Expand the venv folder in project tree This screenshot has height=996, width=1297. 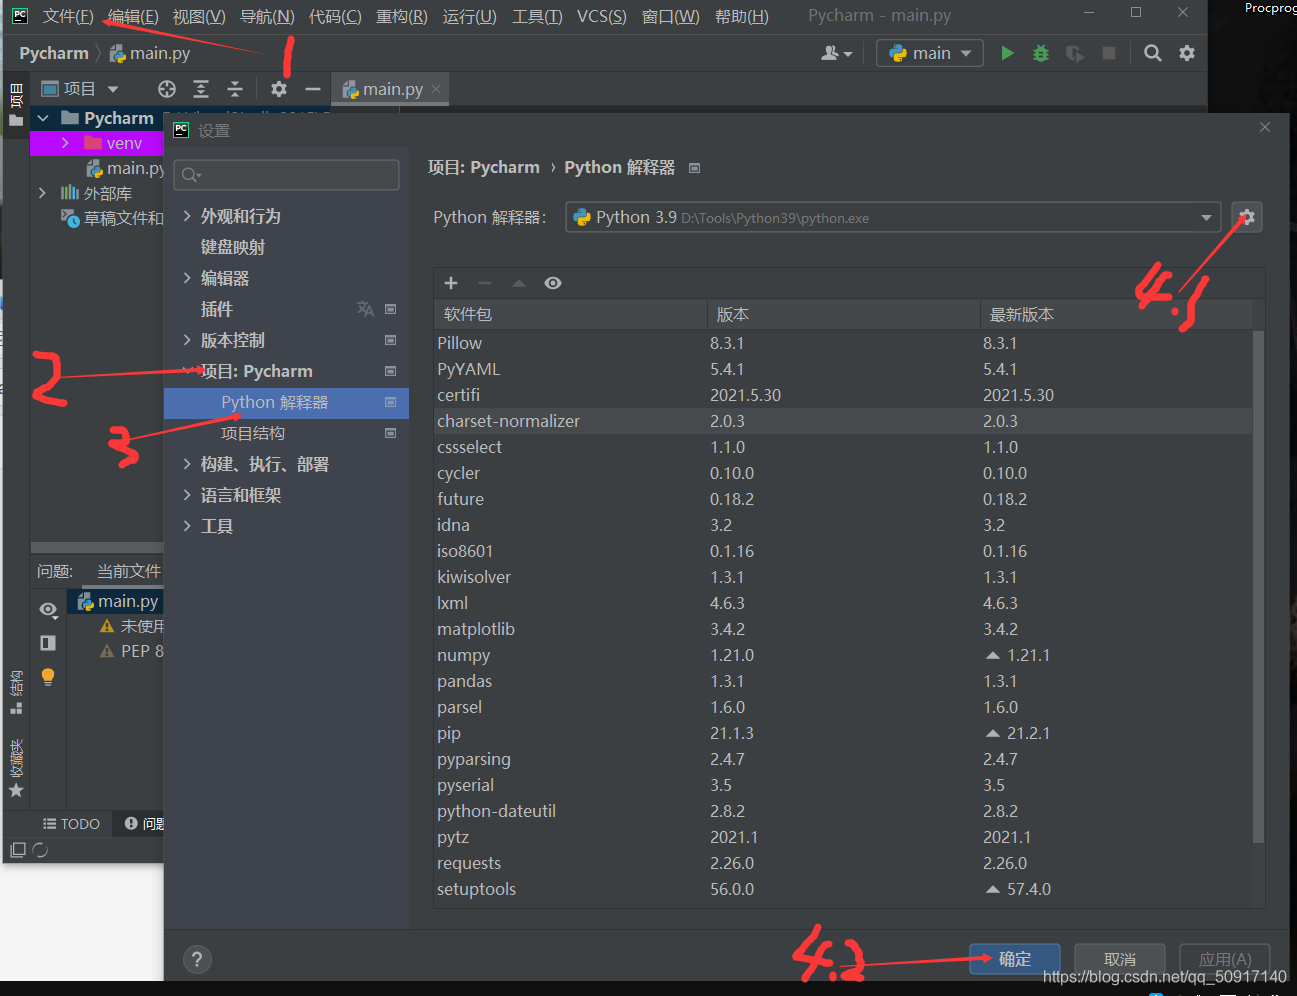[x=65, y=143]
